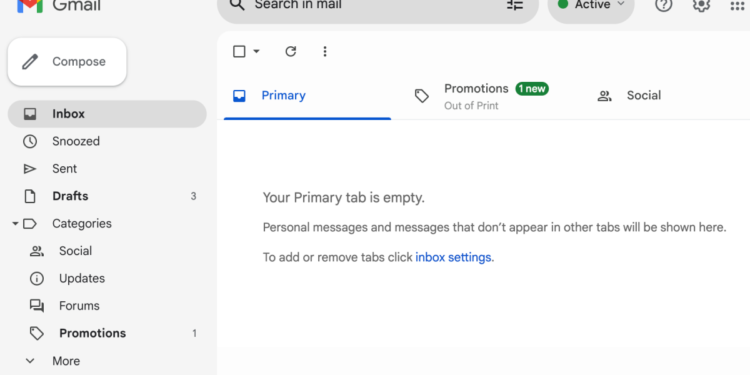Open the Sent folder
The width and height of the screenshot is (750, 375).
(107, 169)
